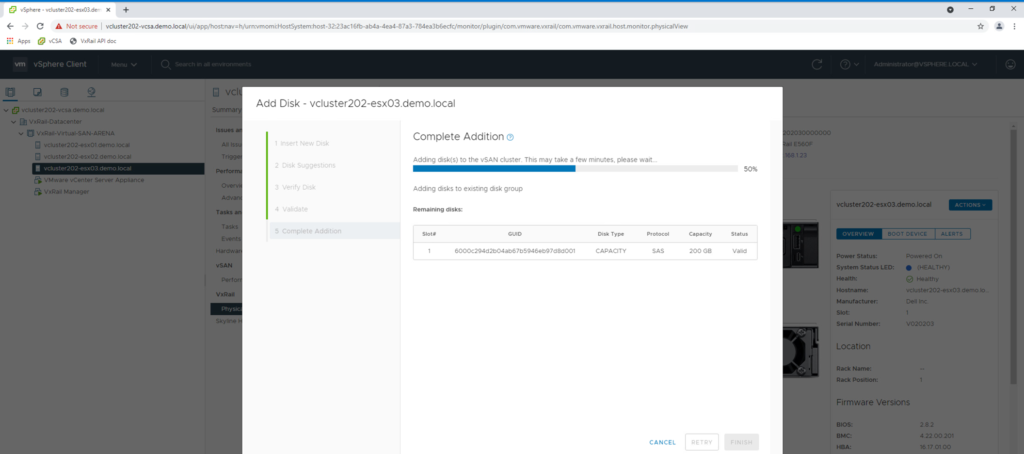
Task: Click the search magnifier icon
Action: coord(166,64)
